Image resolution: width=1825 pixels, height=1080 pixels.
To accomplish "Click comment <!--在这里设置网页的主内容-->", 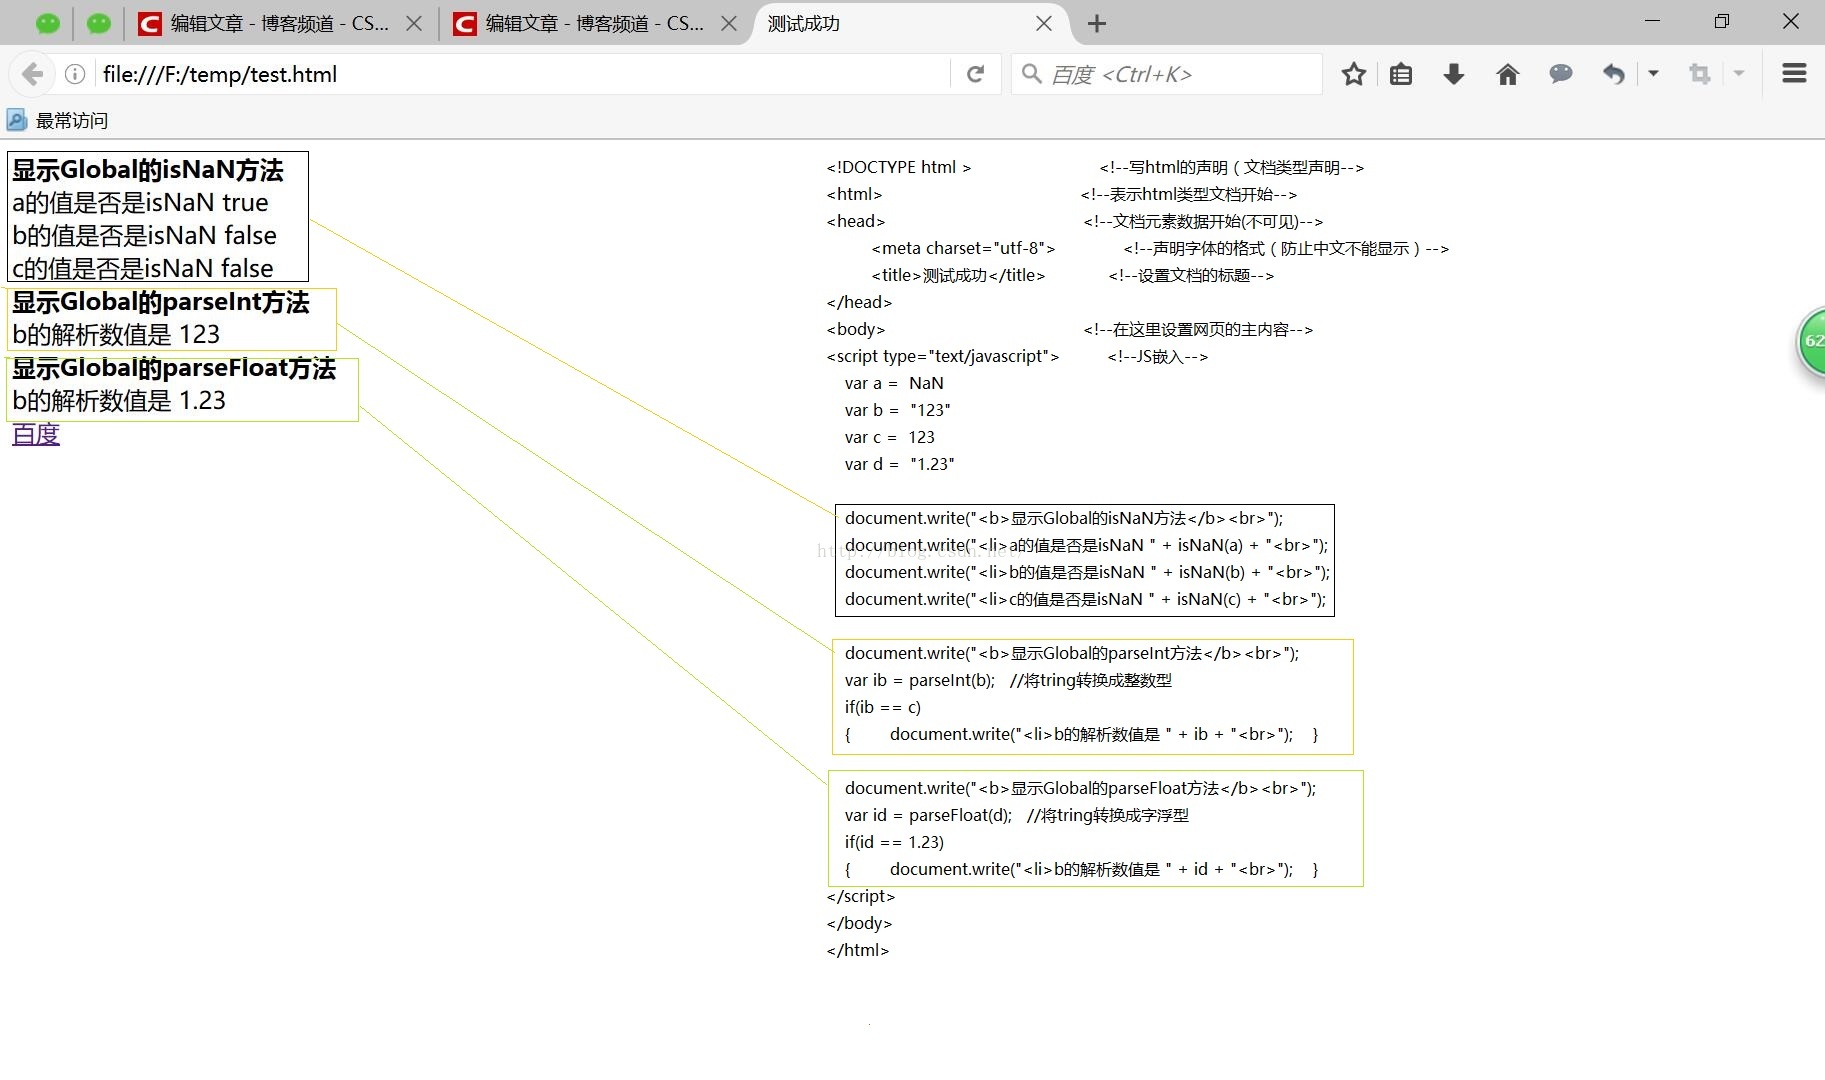I will 1198,329.
